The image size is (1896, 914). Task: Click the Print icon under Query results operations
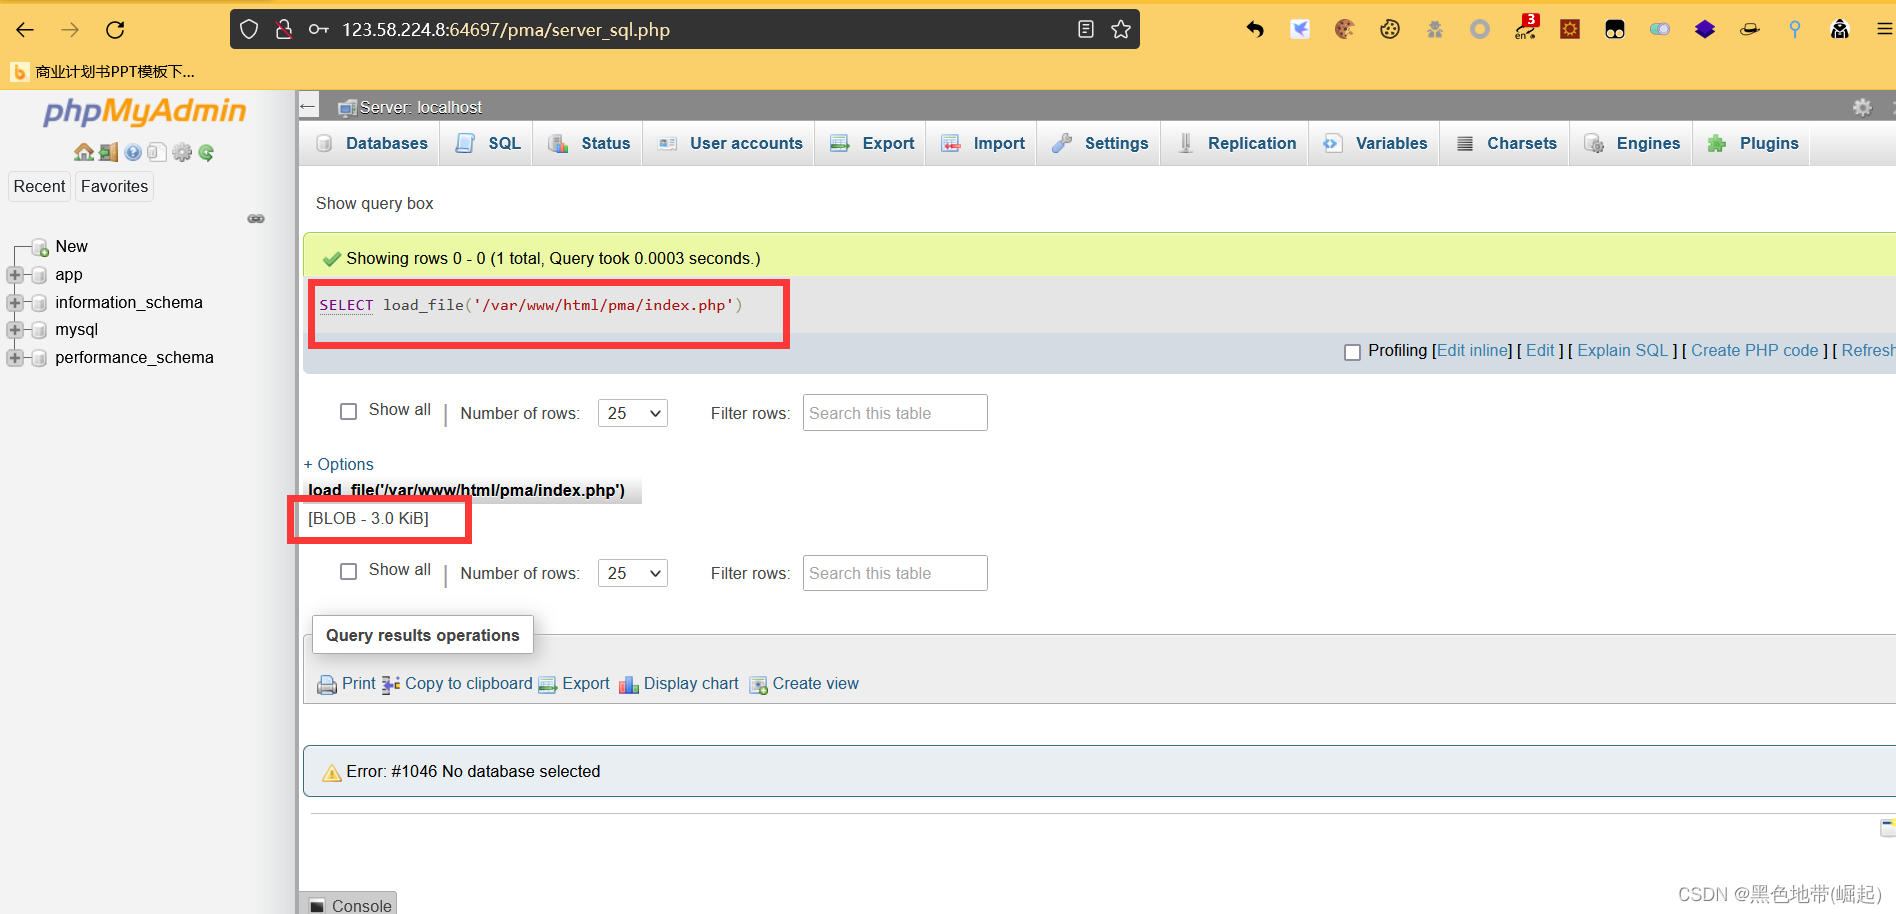(x=327, y=684)
